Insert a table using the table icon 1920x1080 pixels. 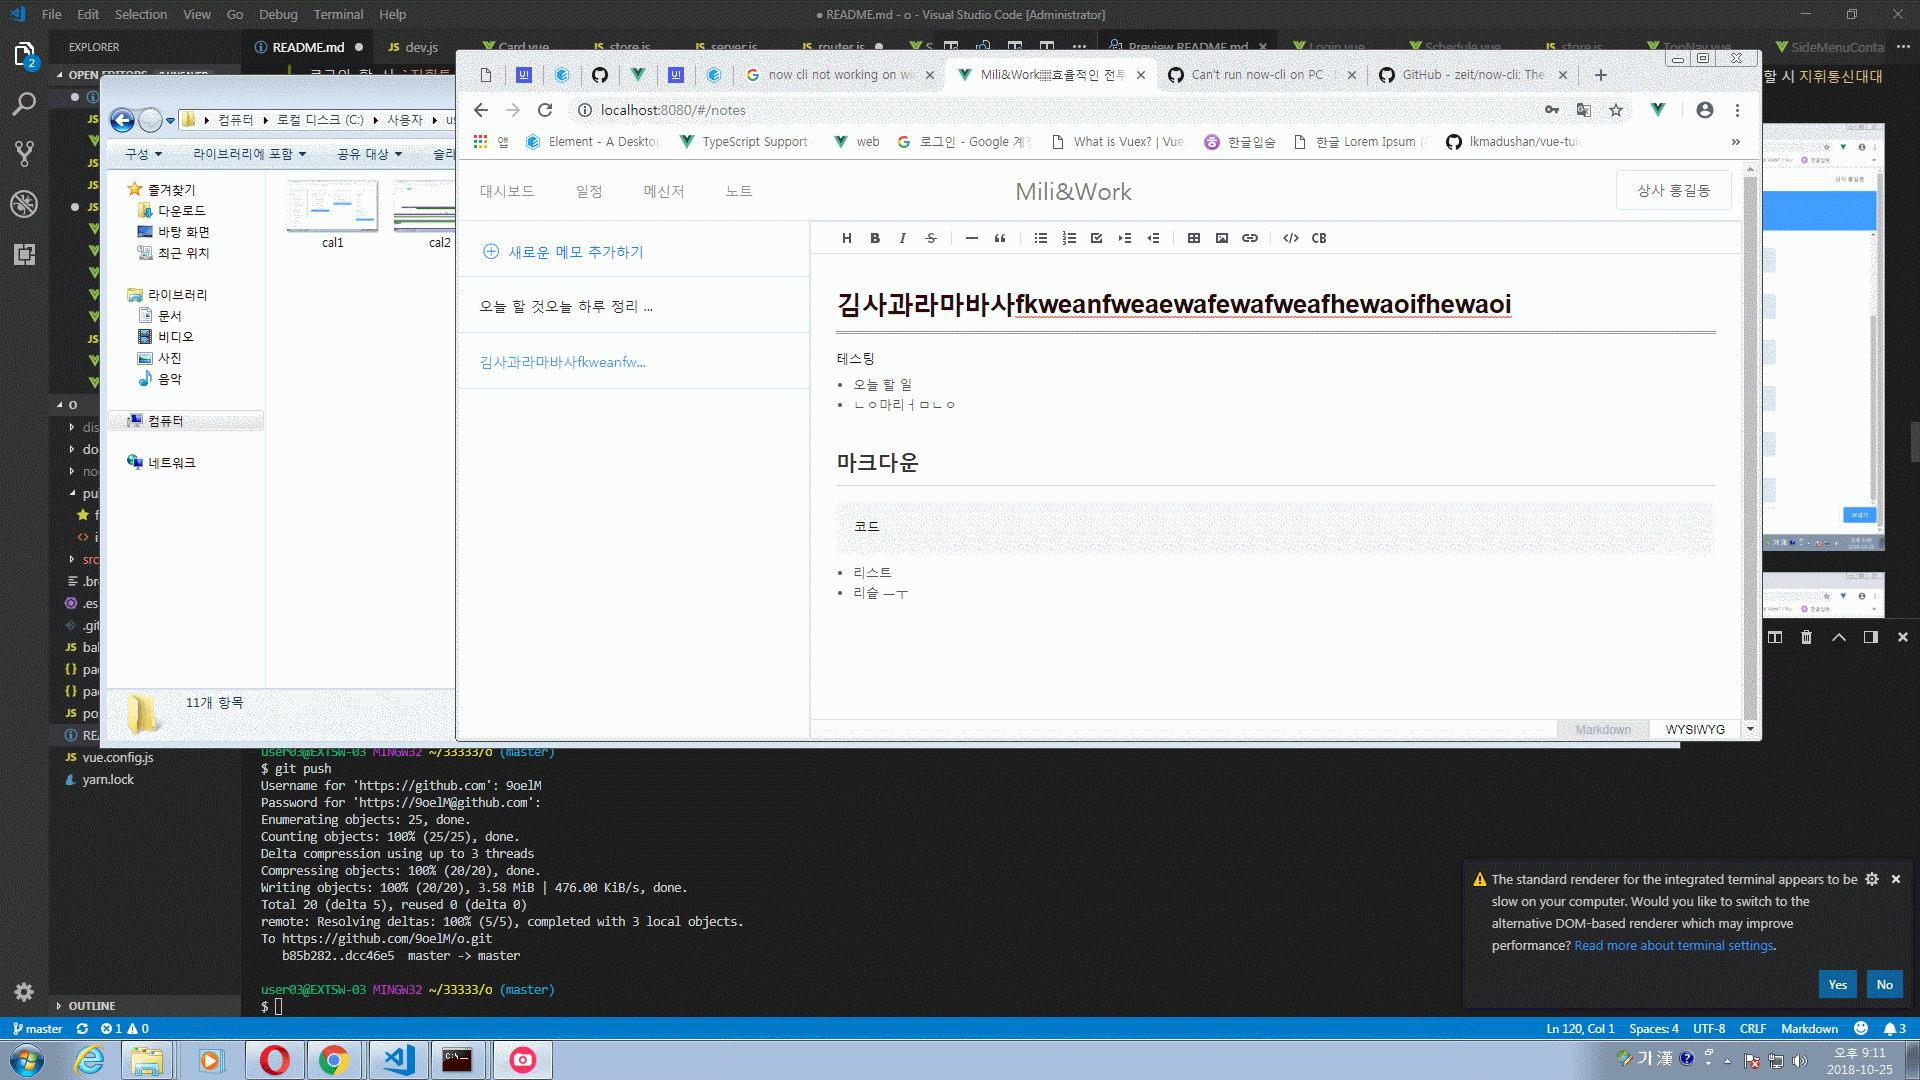point(1193,238)
